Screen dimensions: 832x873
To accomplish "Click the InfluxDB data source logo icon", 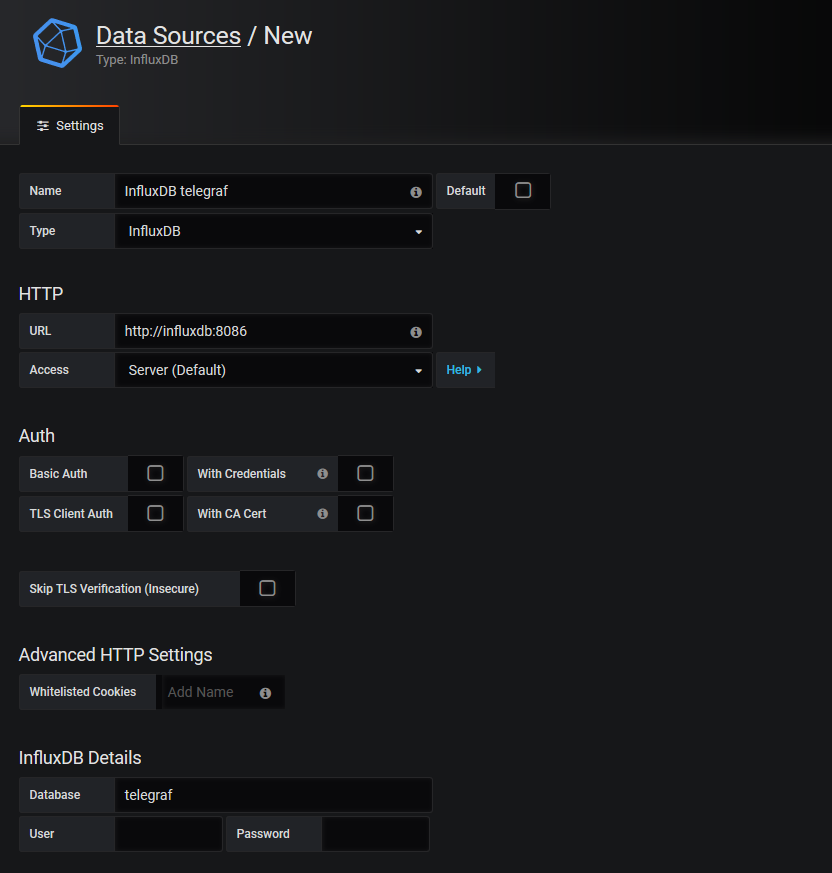I will click(x=57, y=43).
